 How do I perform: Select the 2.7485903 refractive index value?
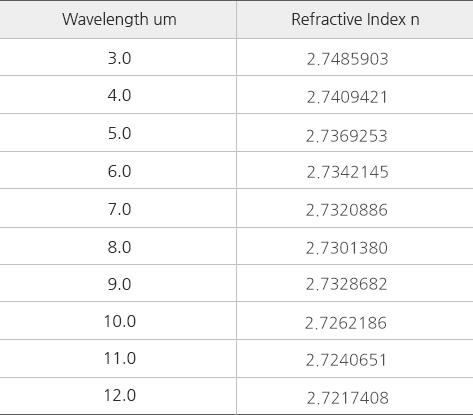(347, 59)
